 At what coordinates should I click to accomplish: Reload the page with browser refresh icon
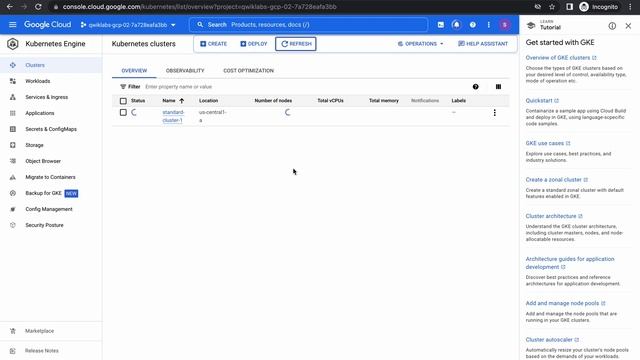tap(38, 7)
